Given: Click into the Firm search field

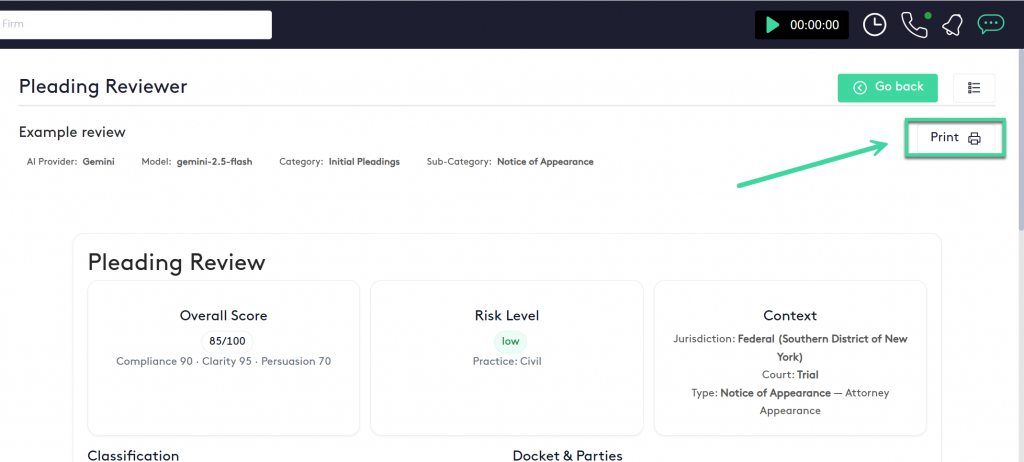Looking at the screenshot, I should pyautogui.click(x=135, y=25).
